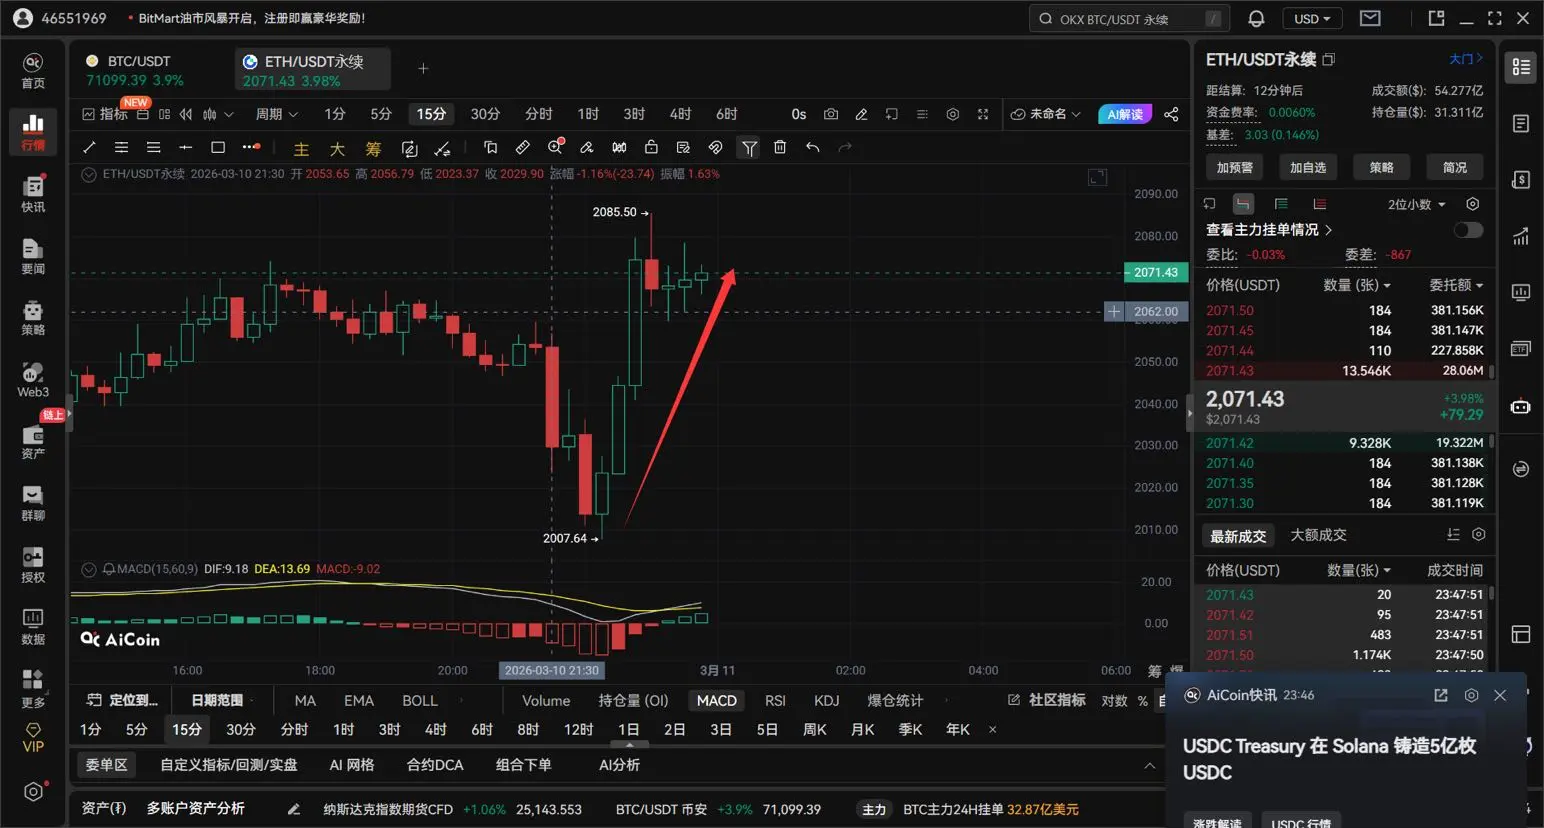Open the 快讯 news flash sidebar section
The image size is (1544, 828).
pos(33,194)
